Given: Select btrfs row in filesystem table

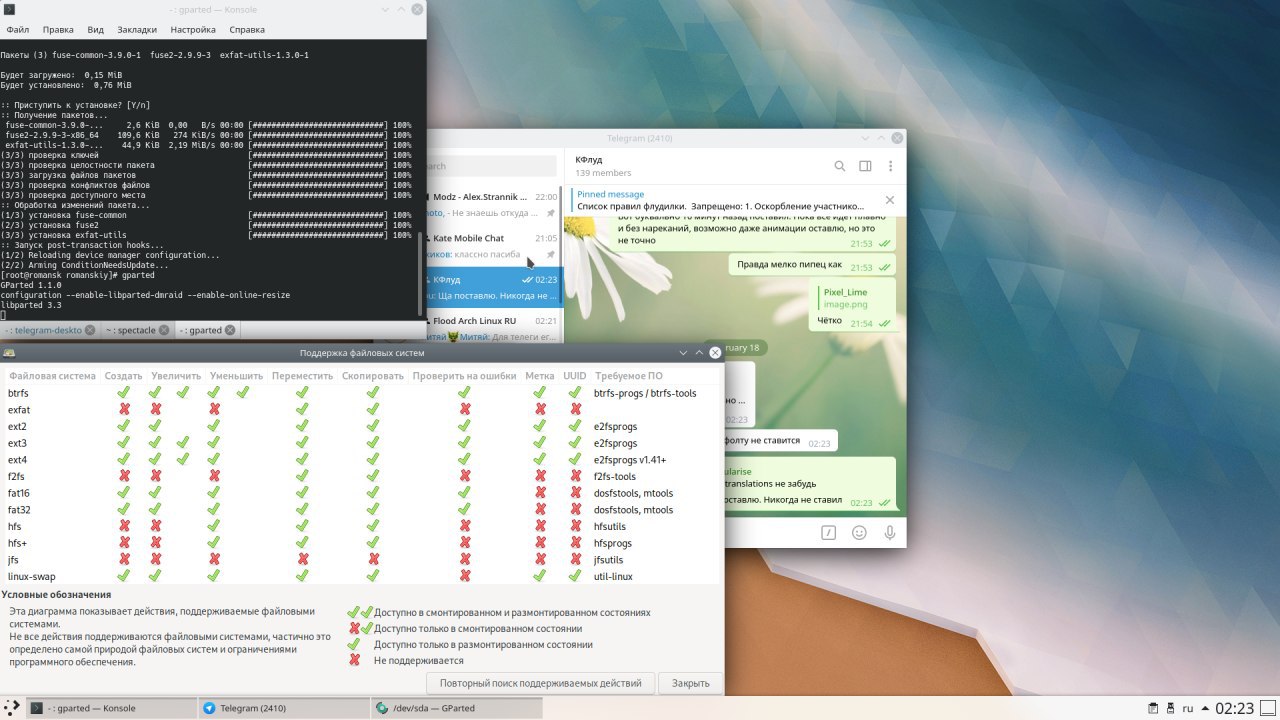Looking at the screenshot, I should [x=360, y=393].
